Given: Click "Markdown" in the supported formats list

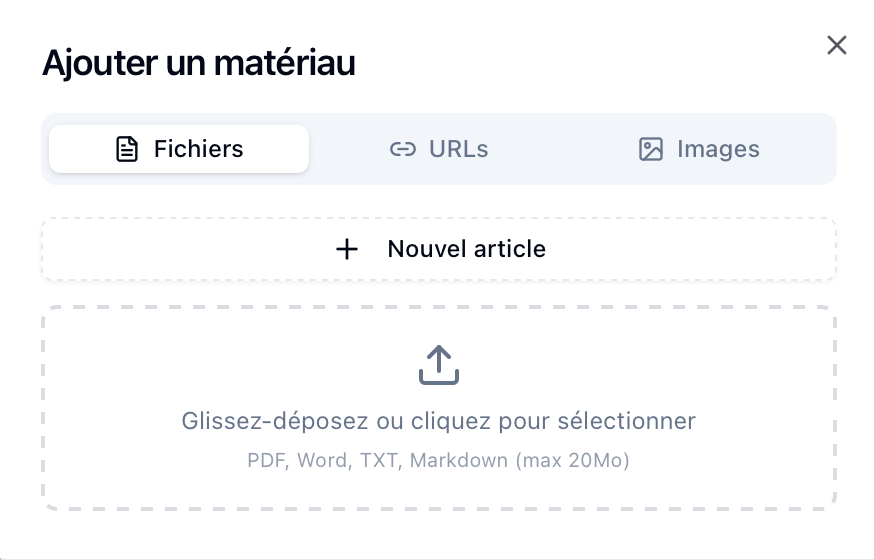Looking at the screenshot, I should [x=459, y=461].
